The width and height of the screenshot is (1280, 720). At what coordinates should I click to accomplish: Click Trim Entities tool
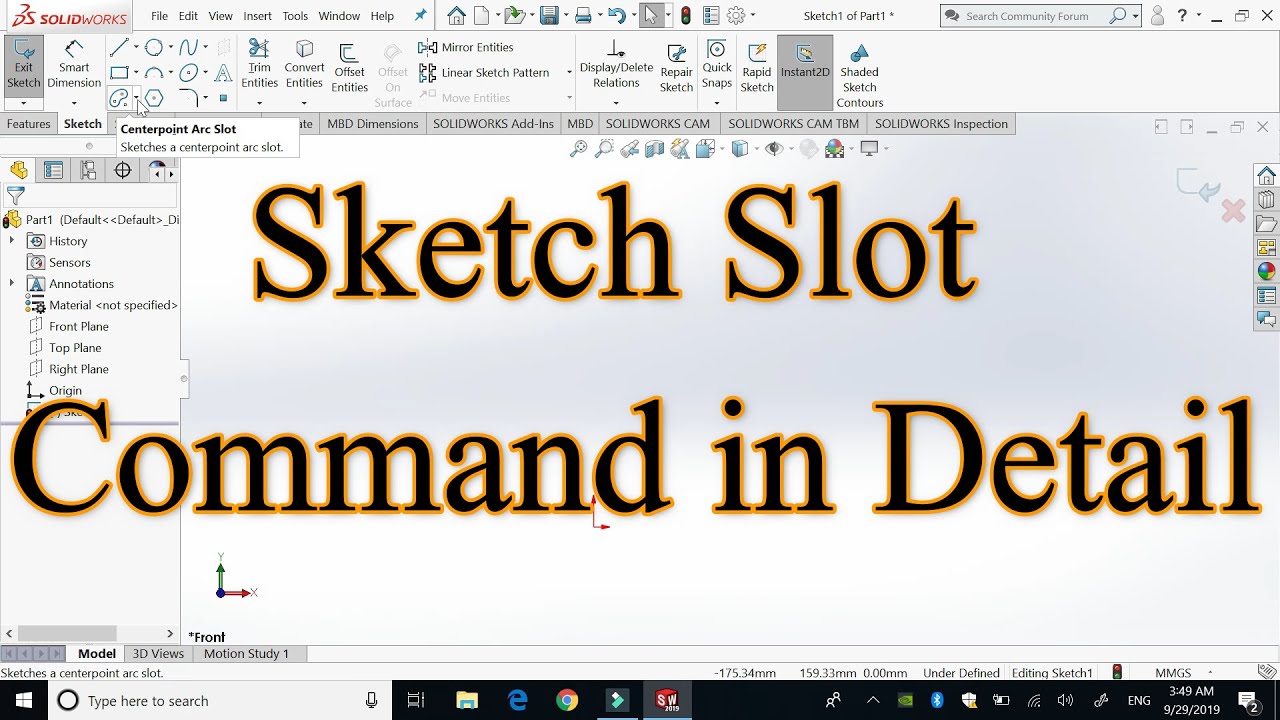[259, 65]
